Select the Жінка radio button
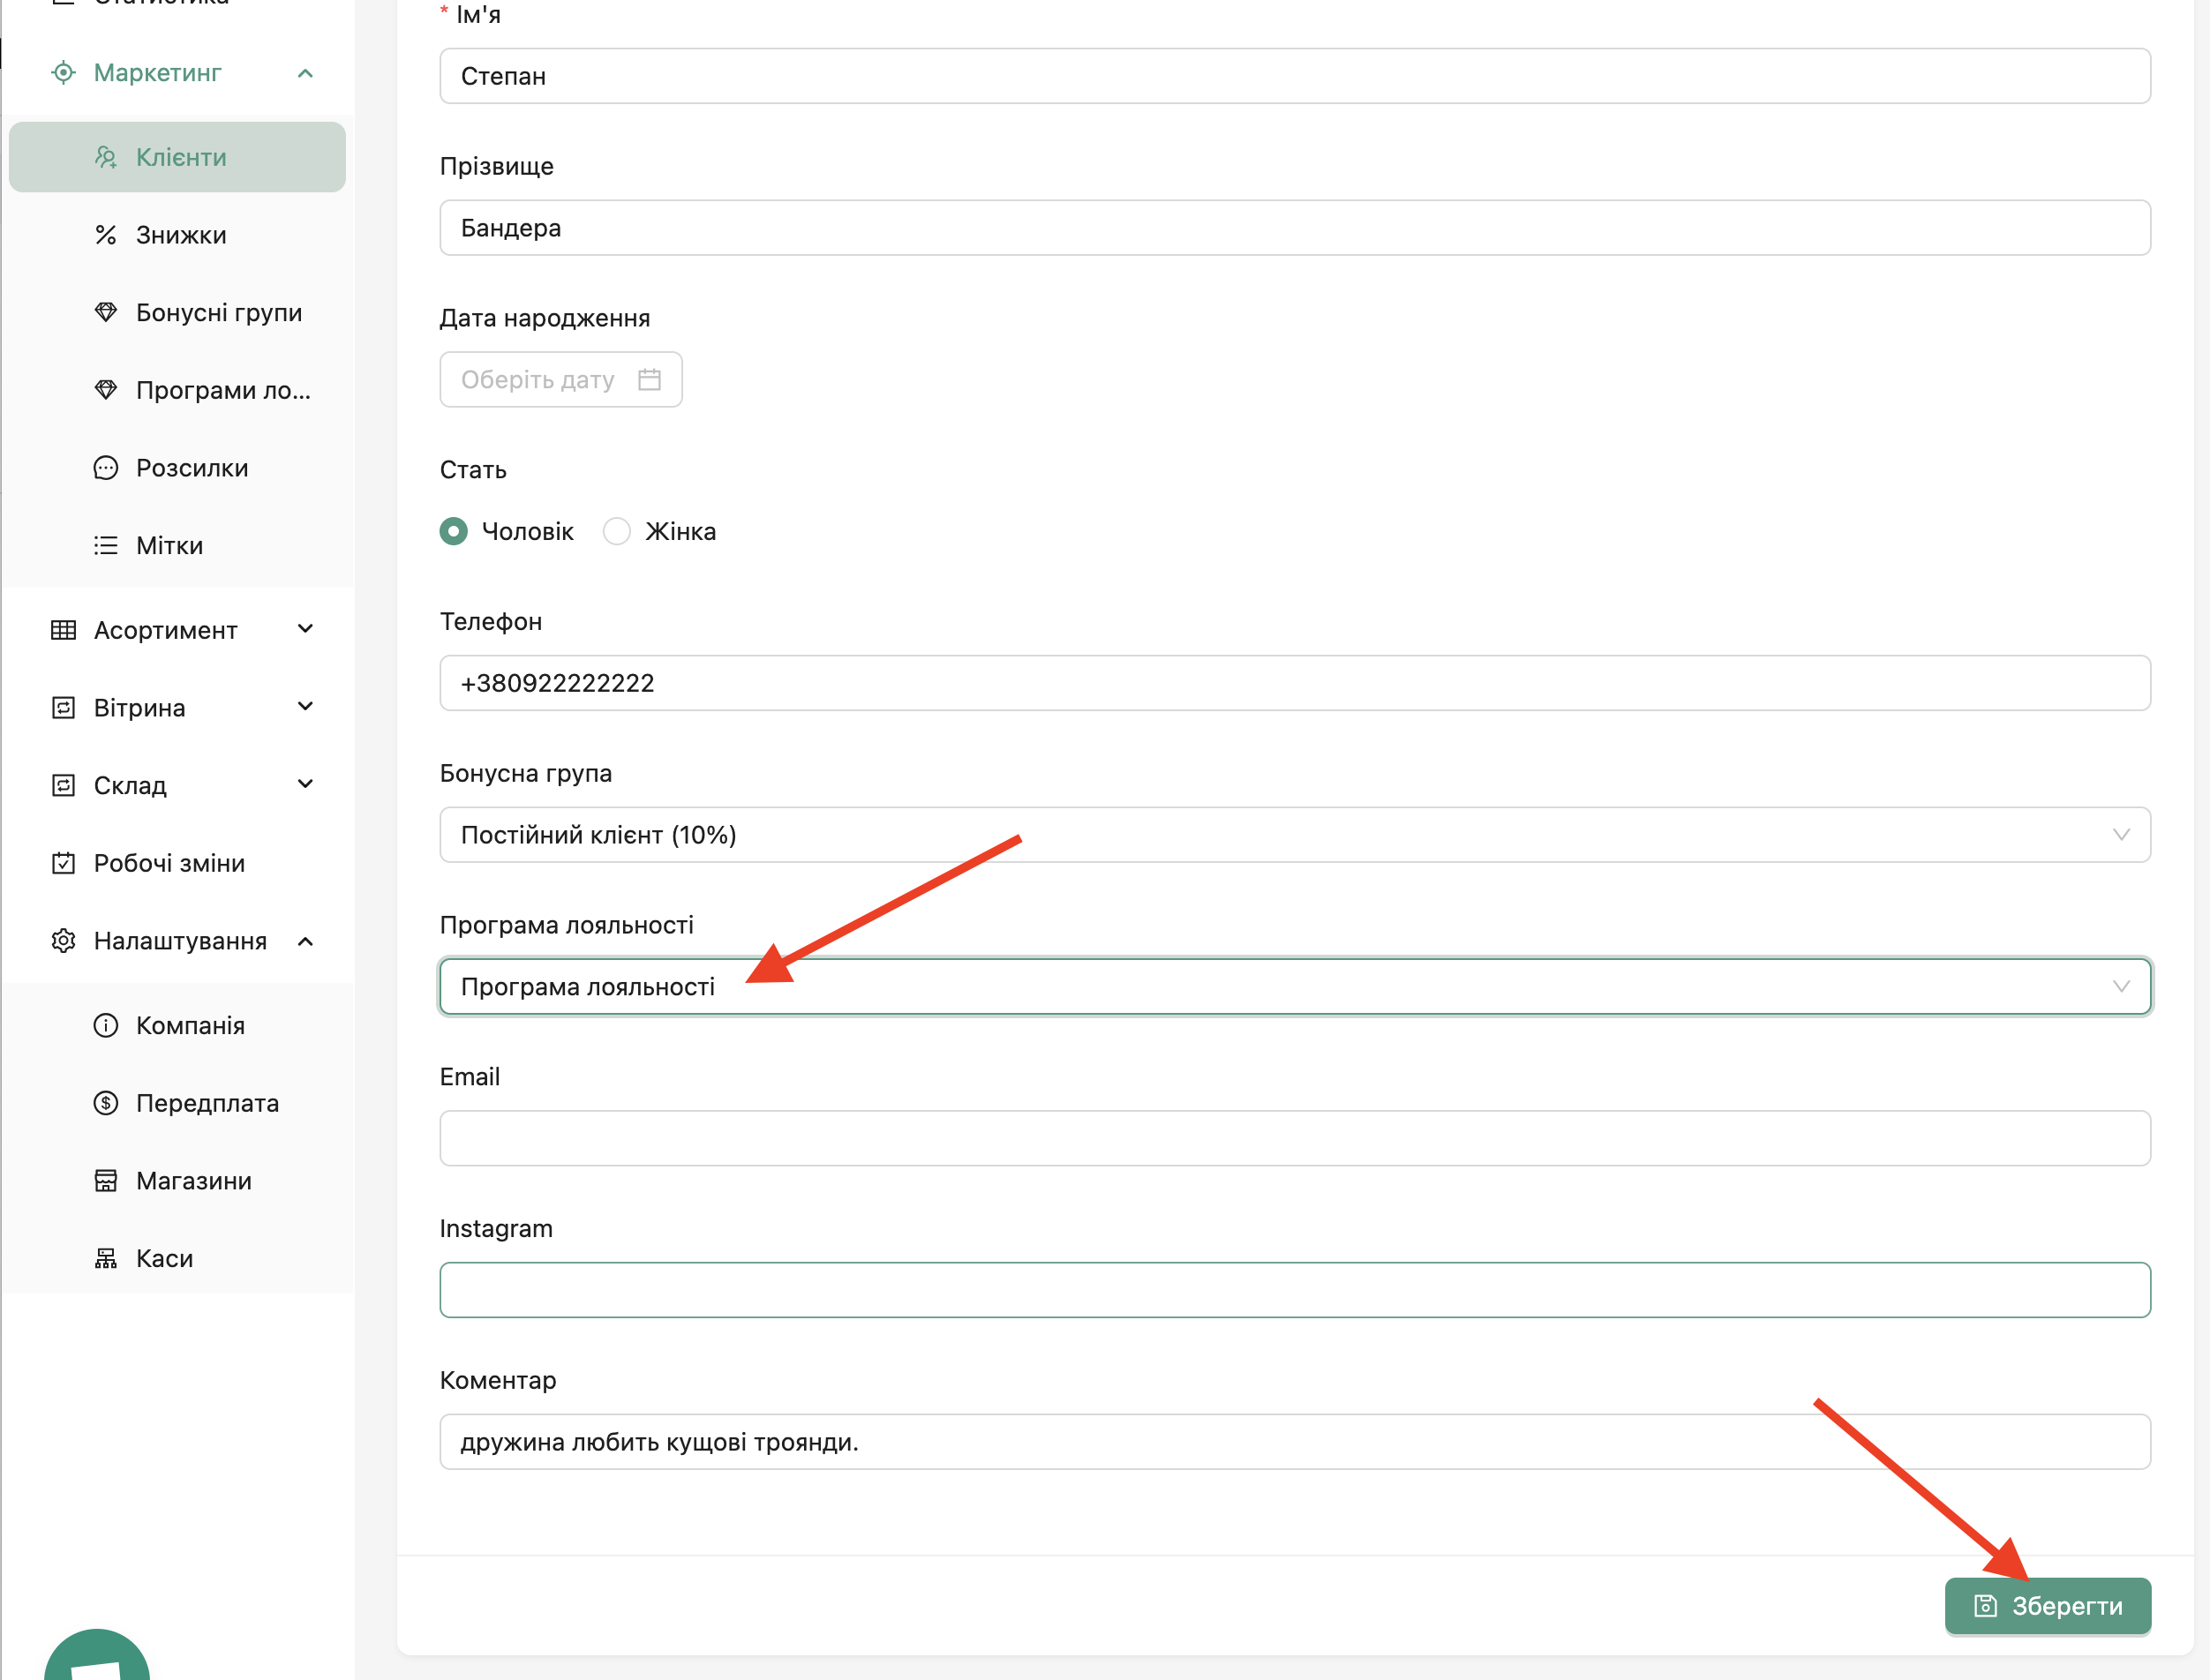Image resolution: width=2210 pixels, height=1680 pixels. (x=617, y=531)
